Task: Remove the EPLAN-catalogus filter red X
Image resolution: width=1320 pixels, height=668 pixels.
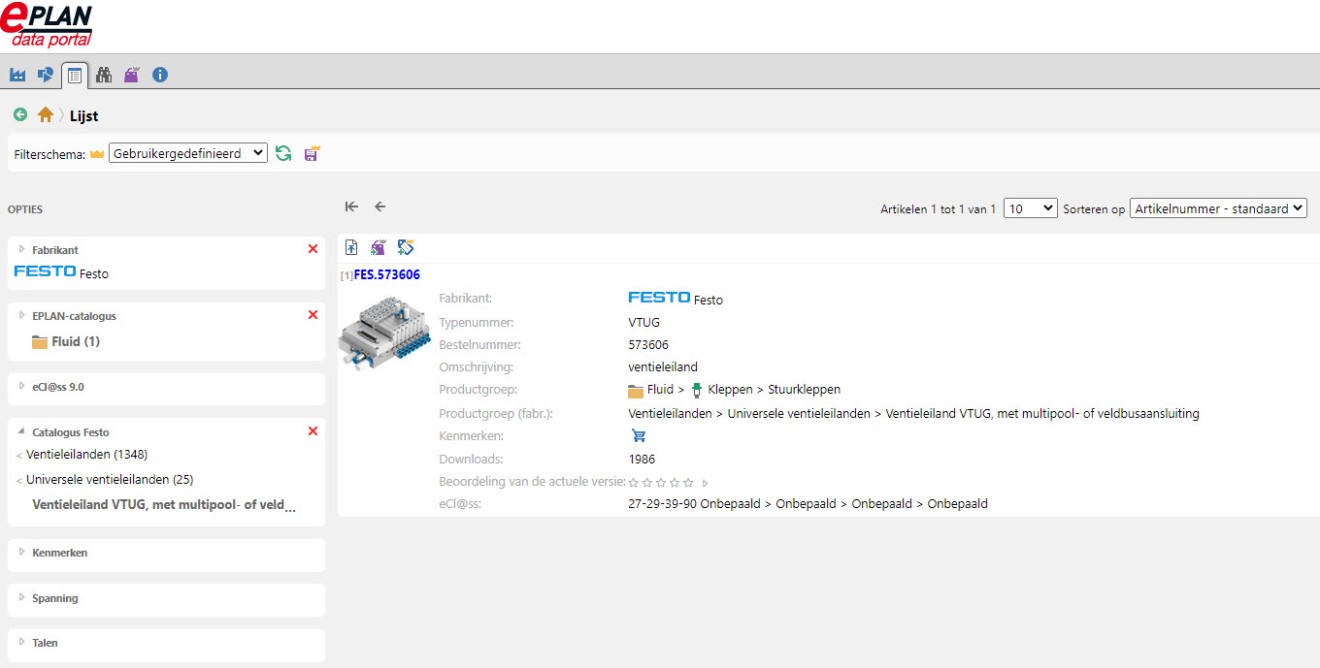Action: (x=313, y=315)
